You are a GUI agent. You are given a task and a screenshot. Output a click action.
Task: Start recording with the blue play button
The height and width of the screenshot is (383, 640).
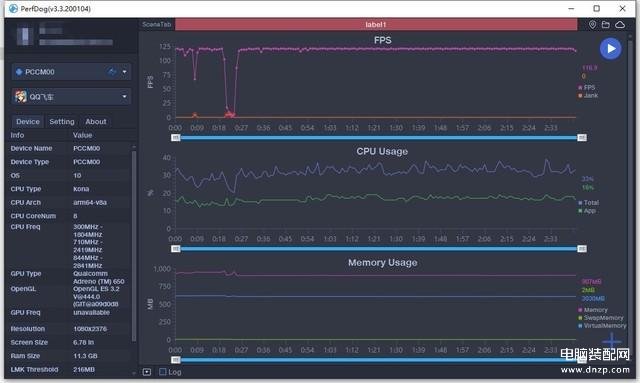611,49
